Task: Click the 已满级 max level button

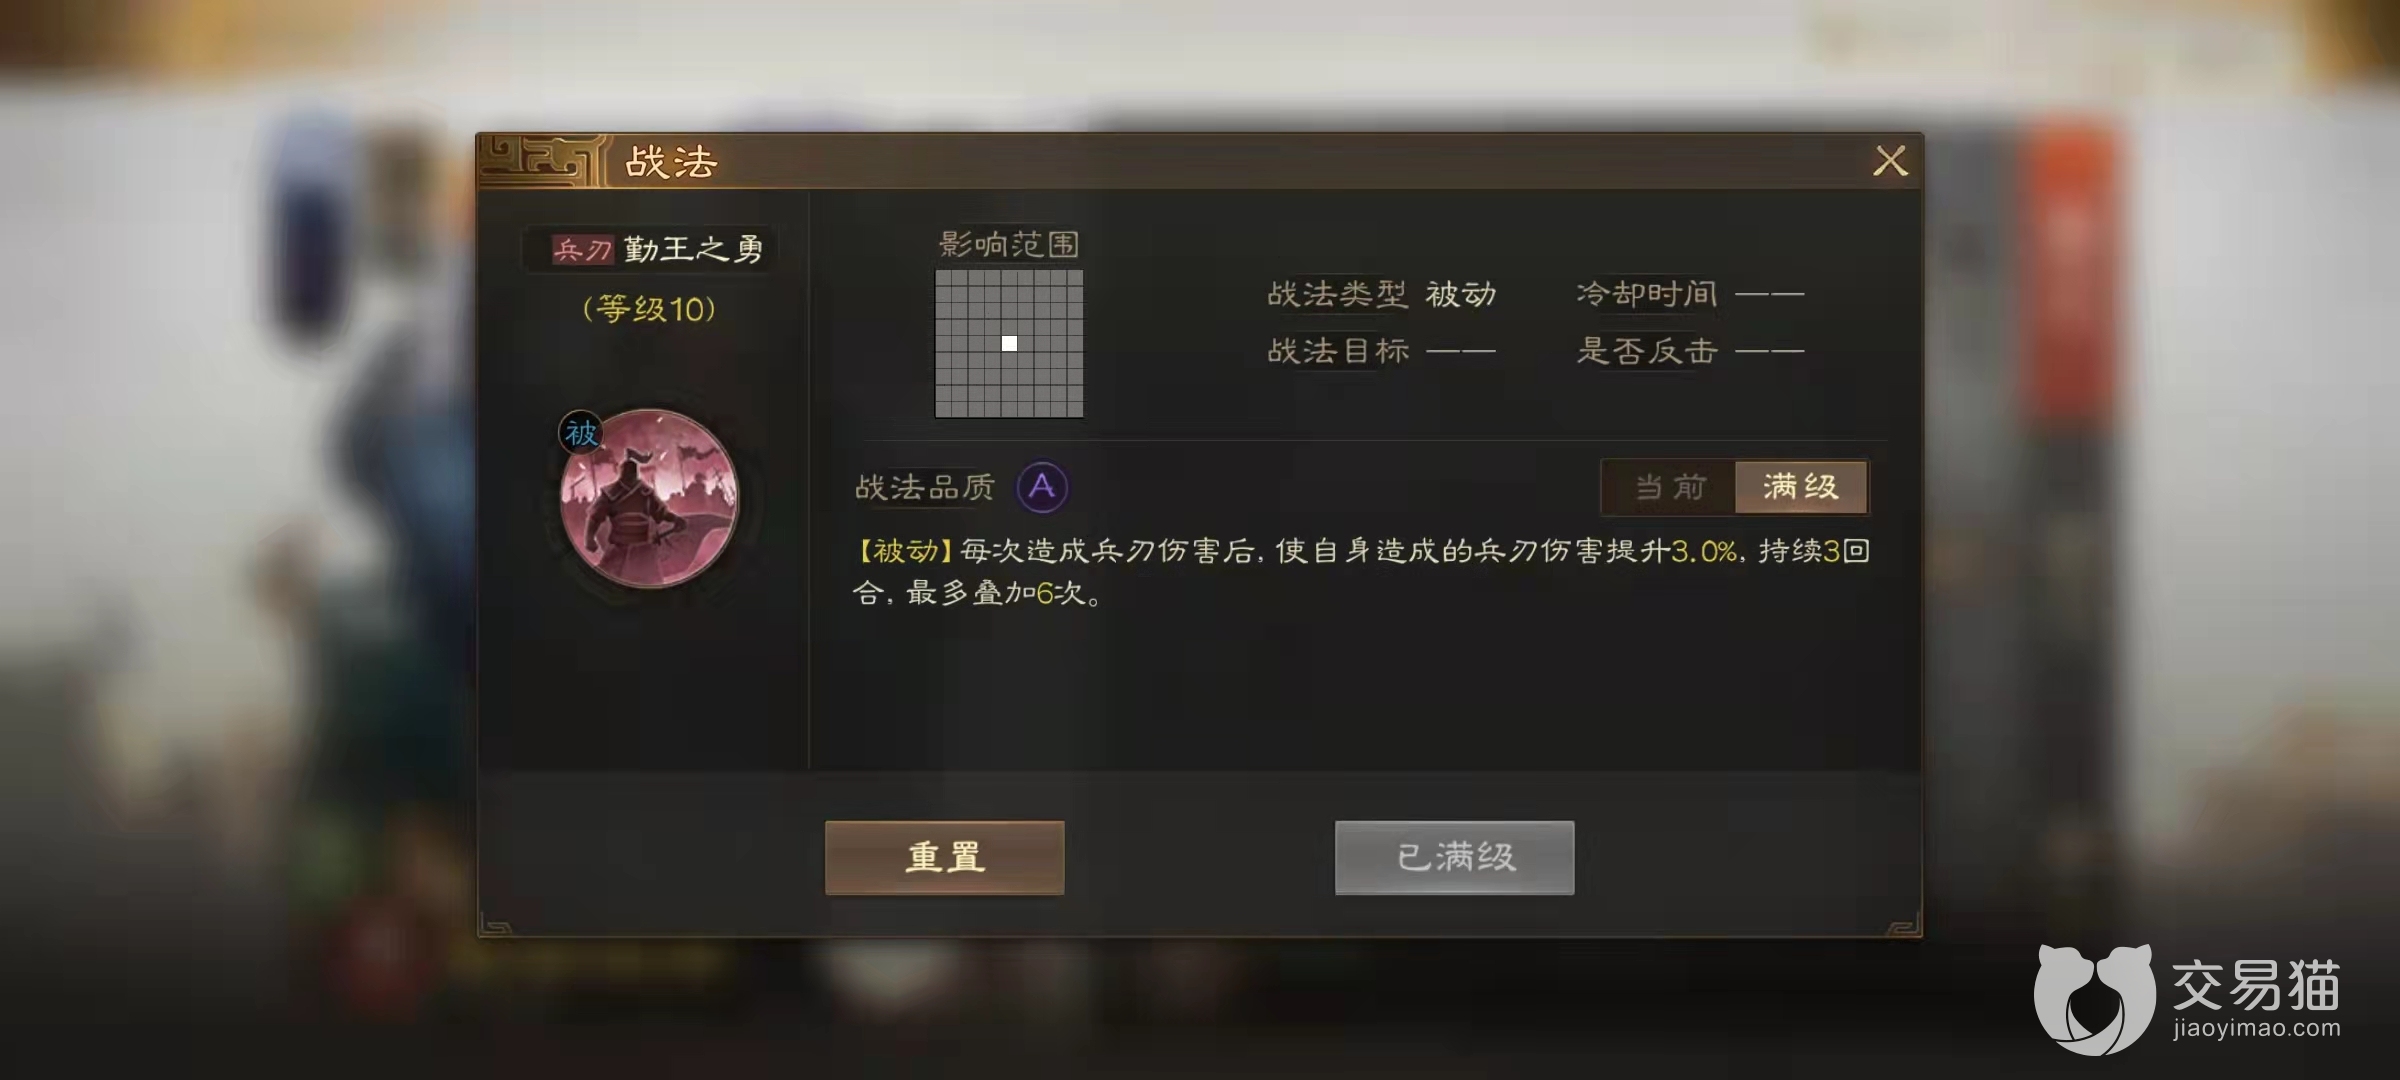Action: tap(1454, 857)
